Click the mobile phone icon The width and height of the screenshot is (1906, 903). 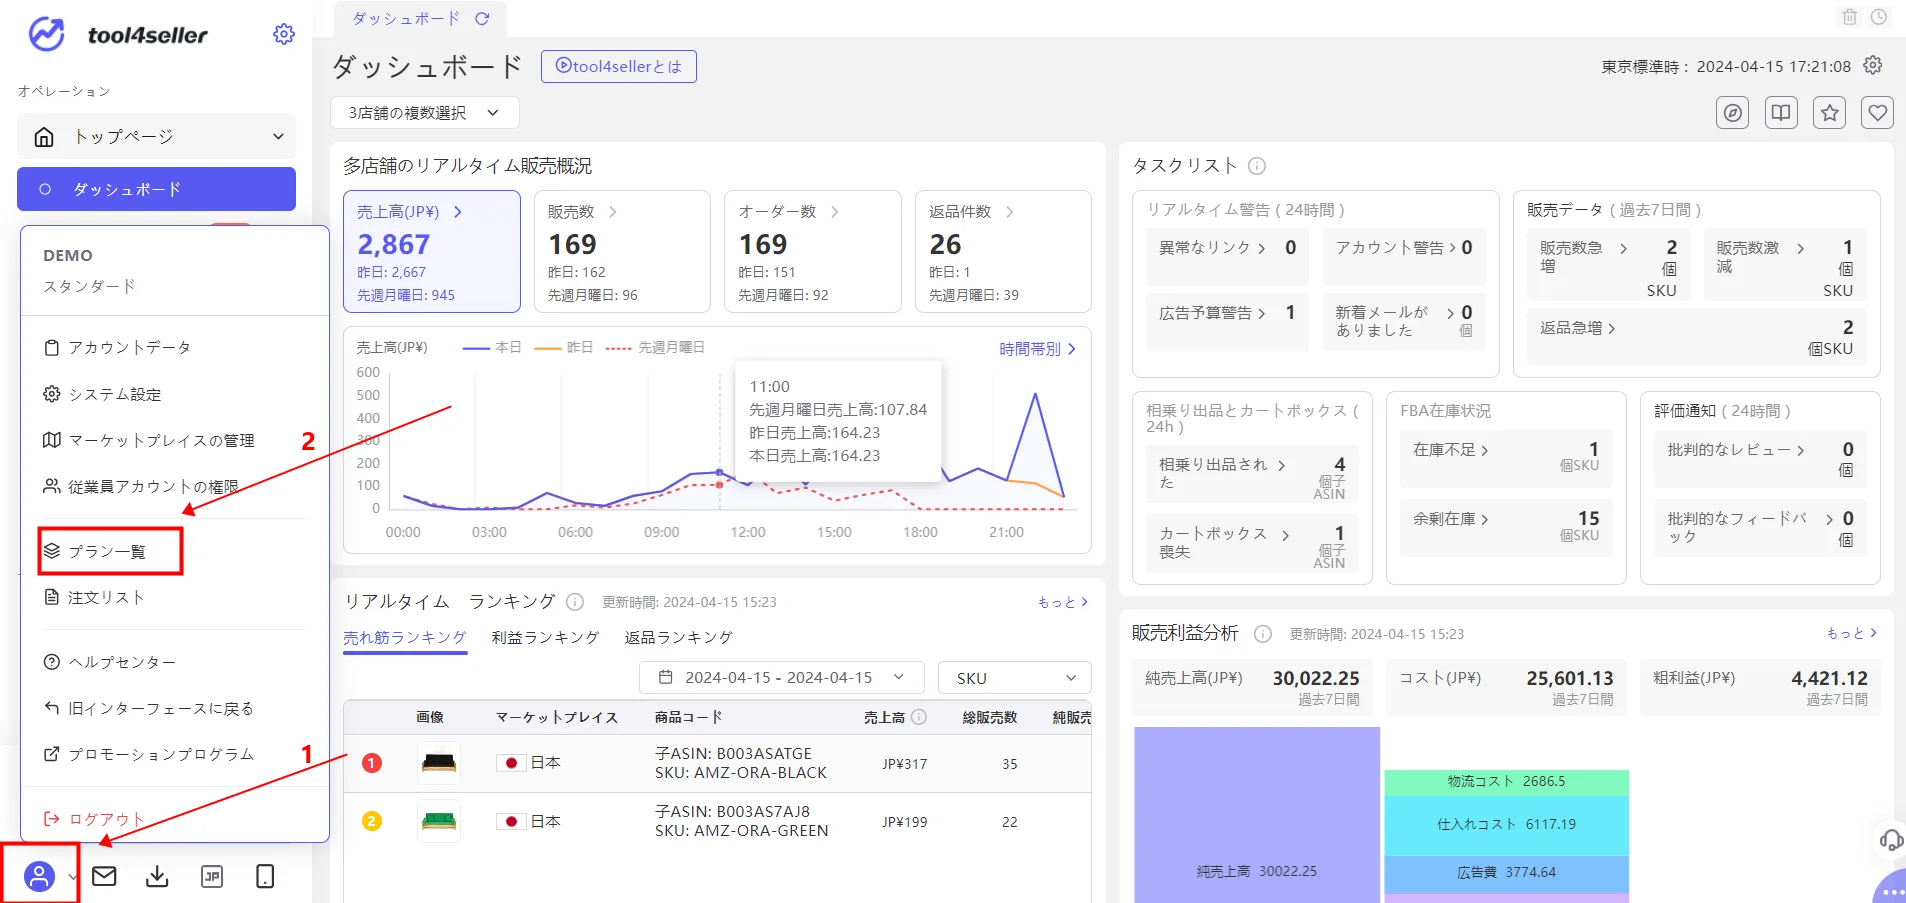coord(265,876)
